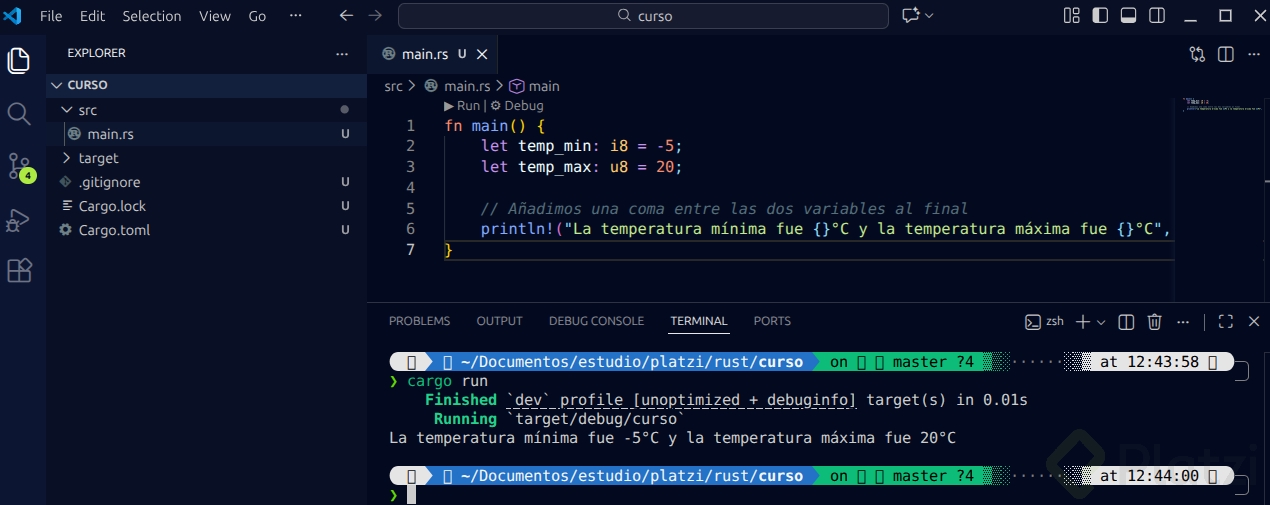Open Customize Layout icon in title bar
Image resolution: width=1270 pixels, height=505 pixels.
pyautogui.click(x=1072, y=16)
